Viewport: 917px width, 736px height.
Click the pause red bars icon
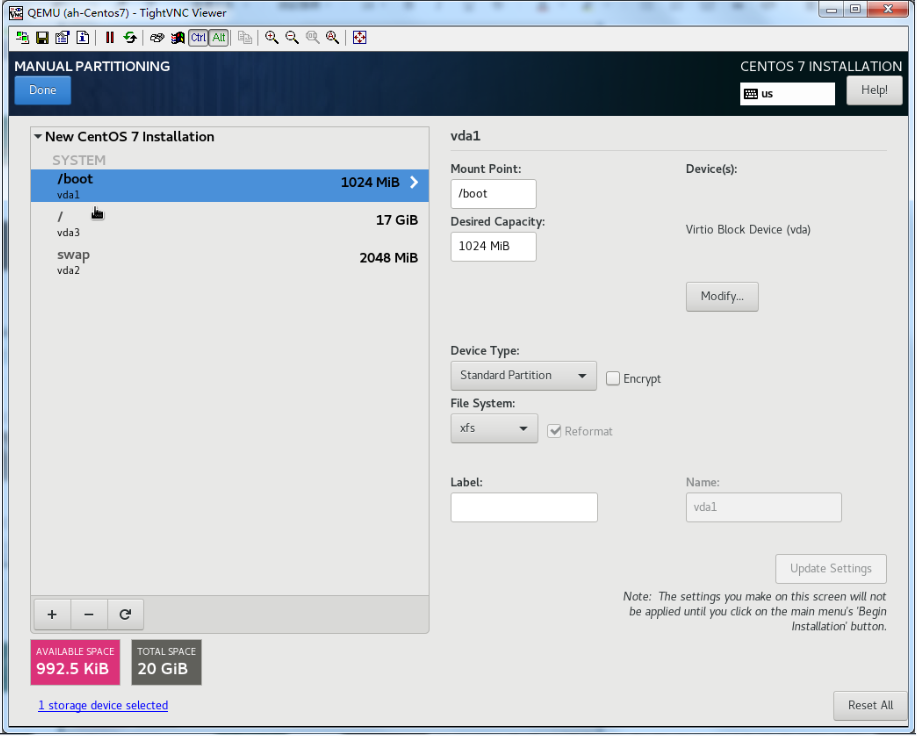[x=110, y=38]
